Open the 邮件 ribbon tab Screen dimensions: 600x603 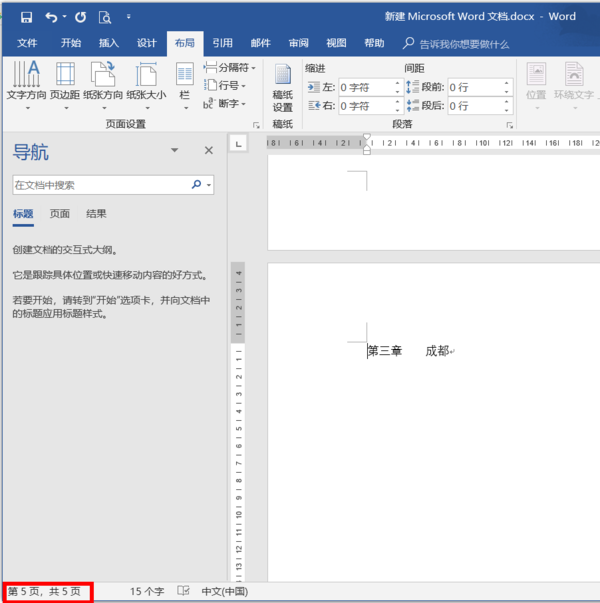tap(260, 43)
